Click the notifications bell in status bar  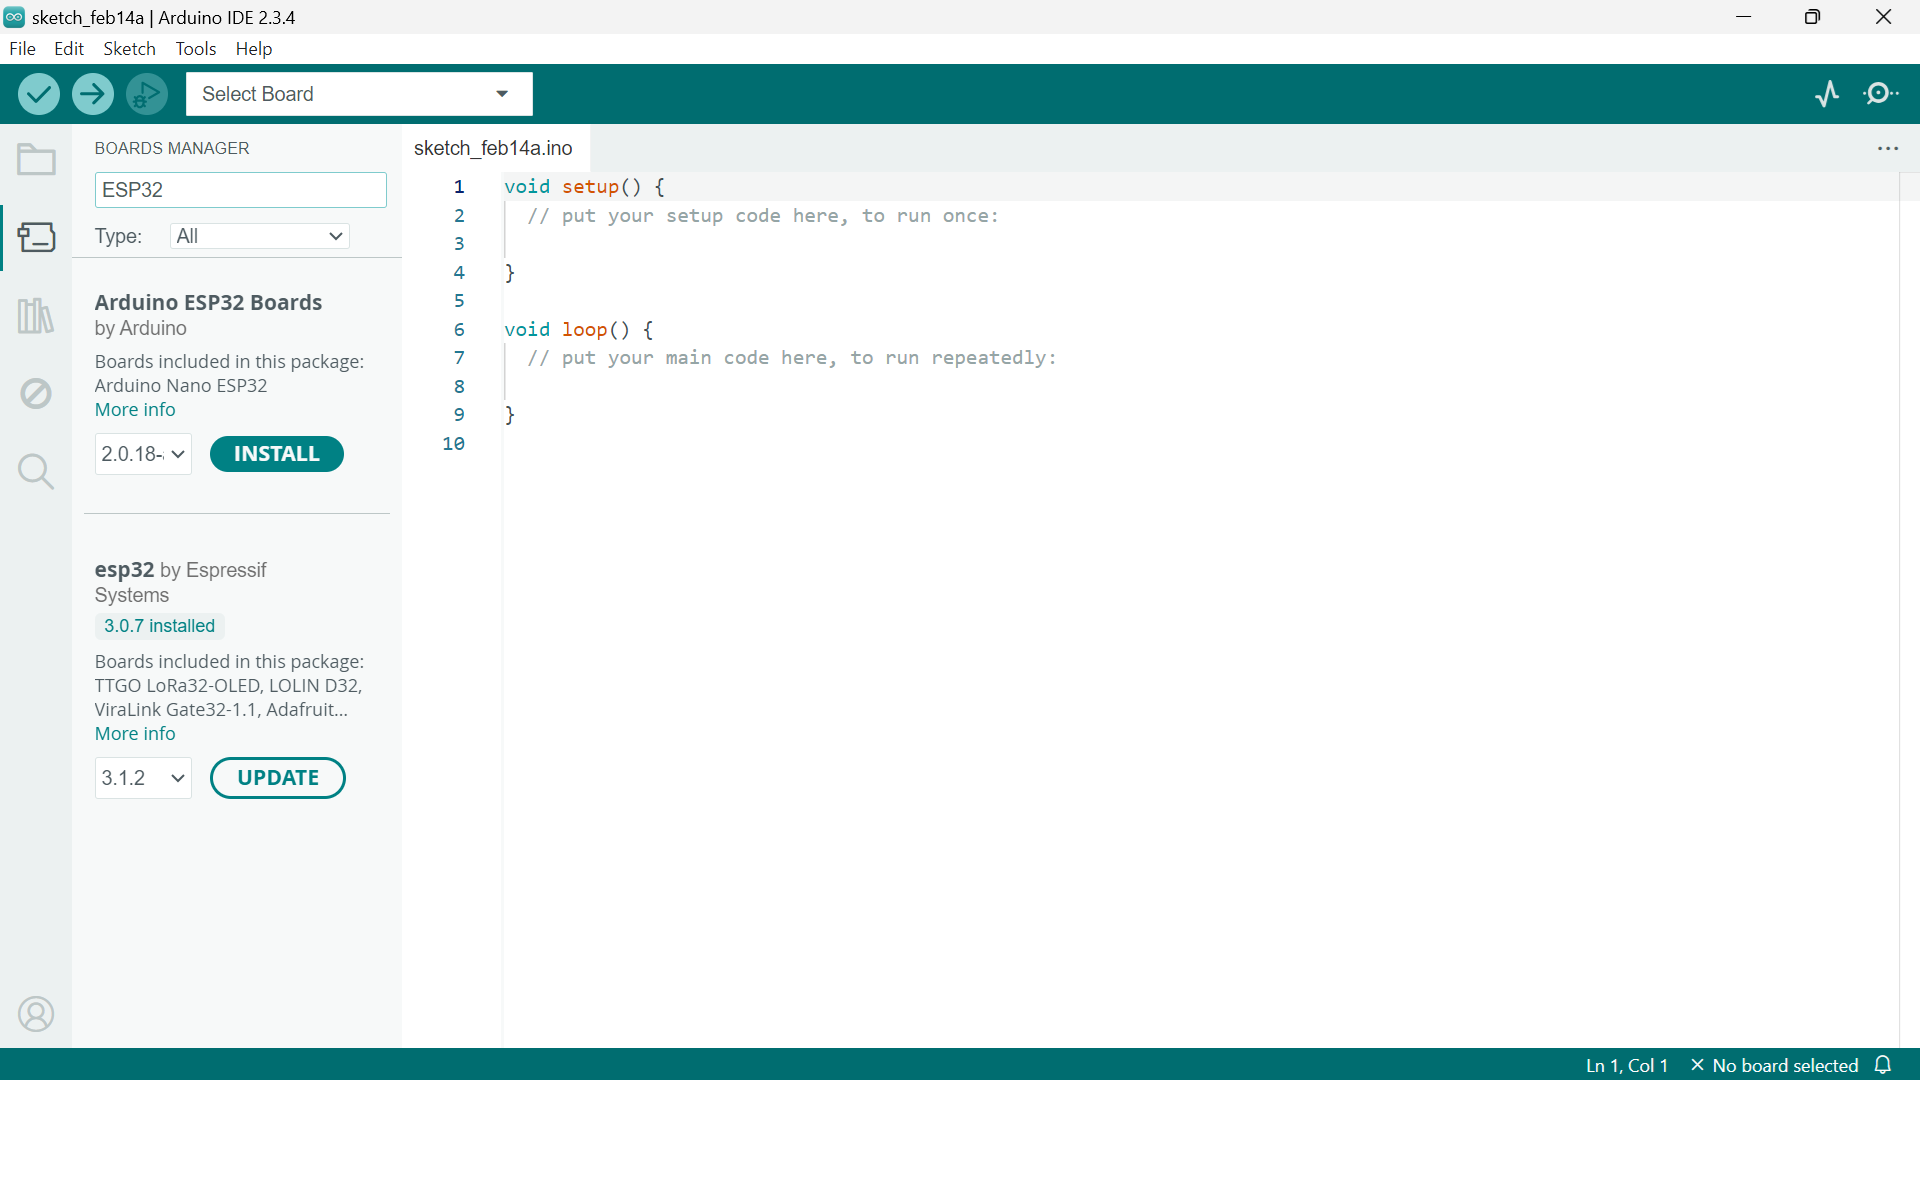point(1883,1065)
